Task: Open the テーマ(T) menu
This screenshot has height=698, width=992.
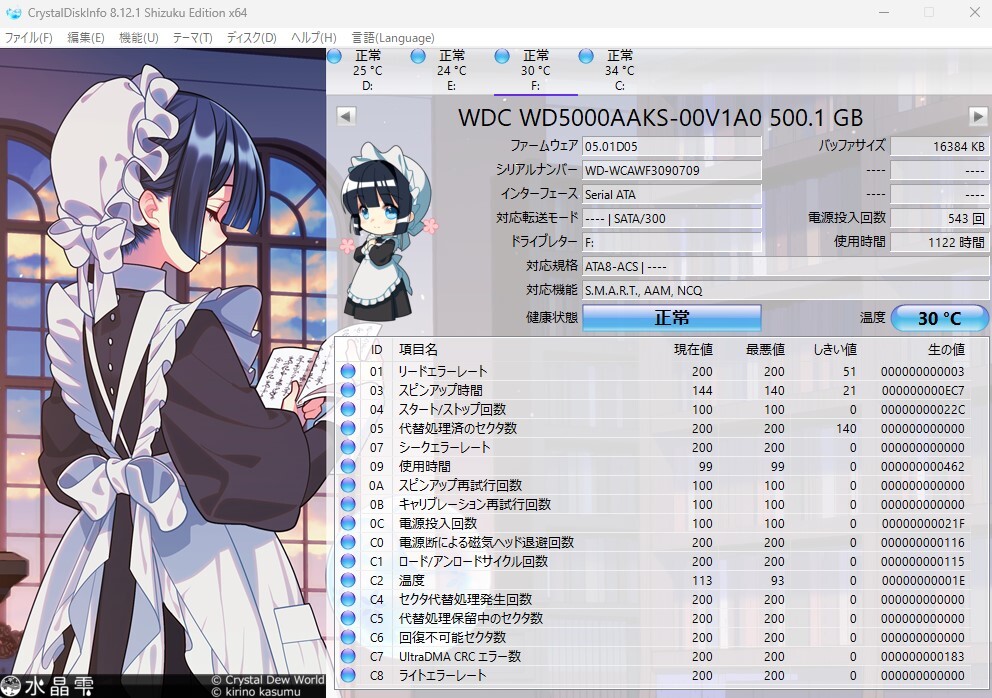Action: point(192,38)
